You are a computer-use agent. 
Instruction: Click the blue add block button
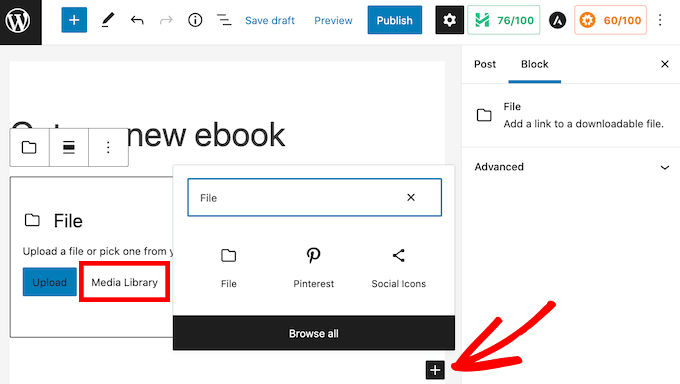click(x=74, y=20)
